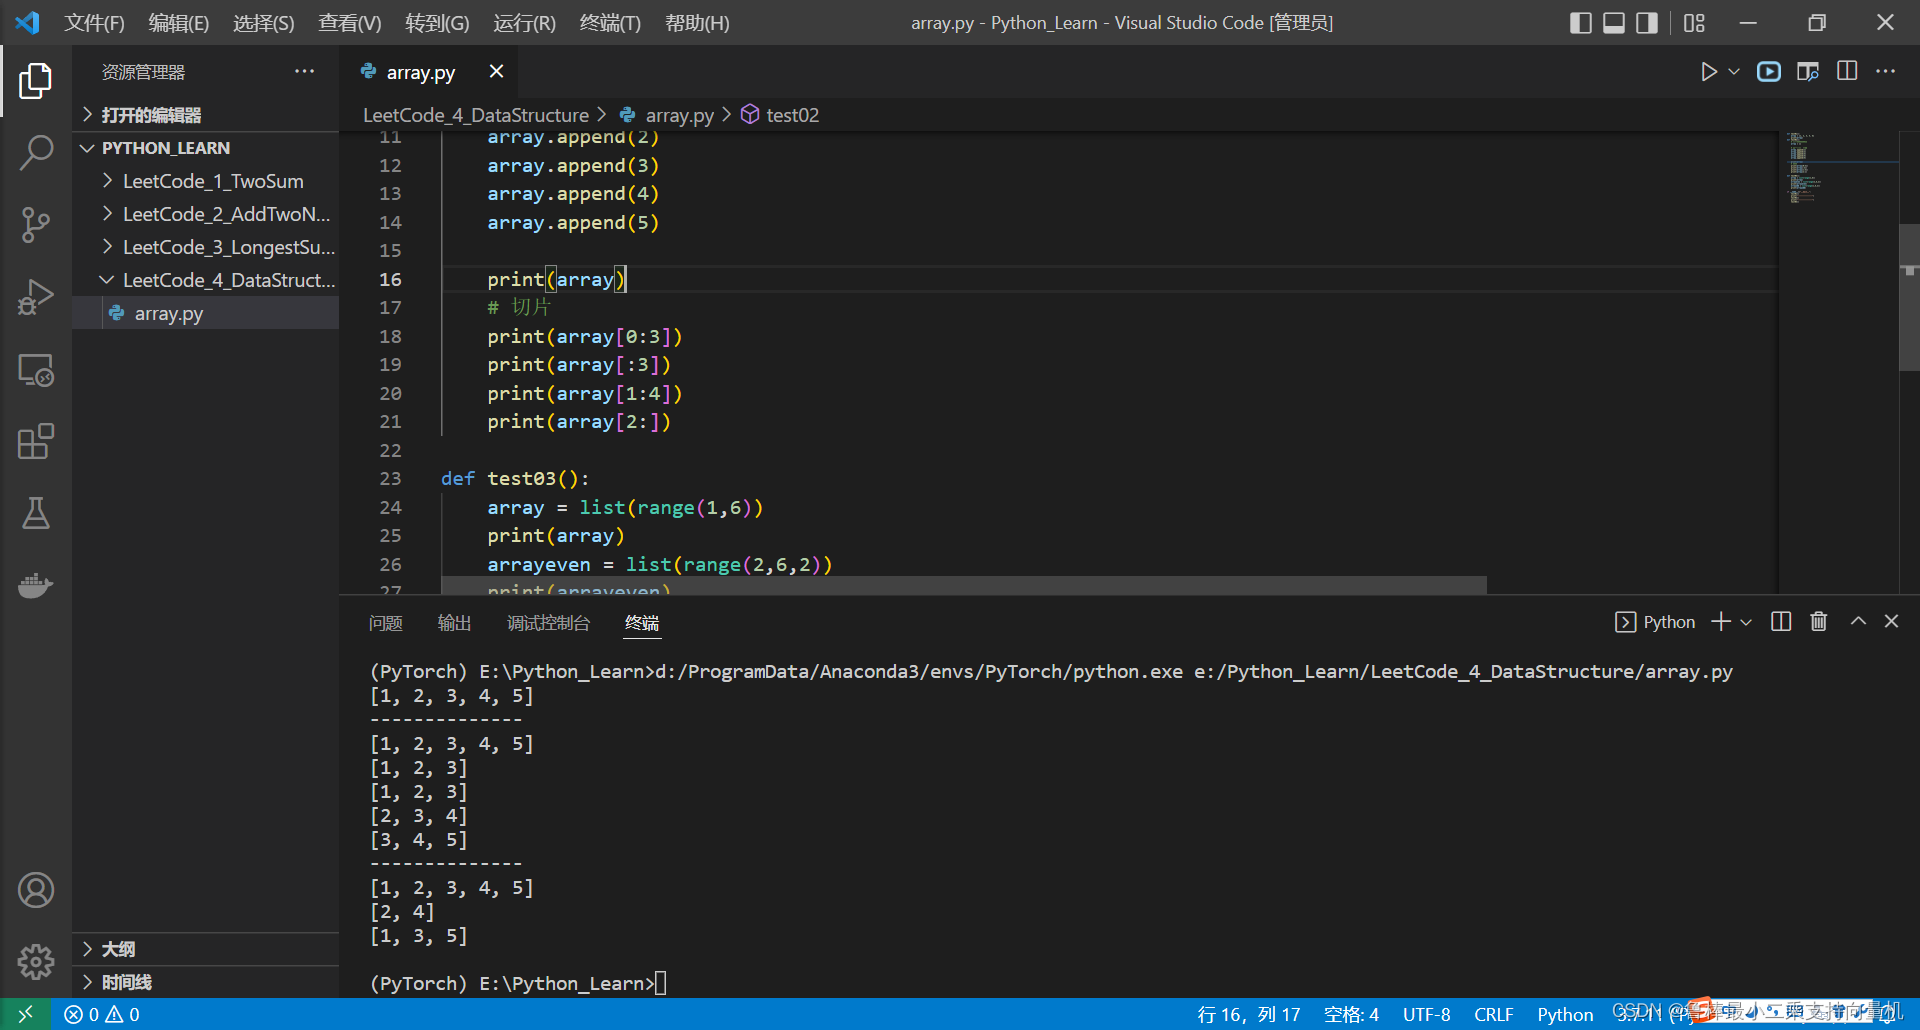Open the 文件(F) menu
The image size is (1920, 1030).
(x=94, y=23)
